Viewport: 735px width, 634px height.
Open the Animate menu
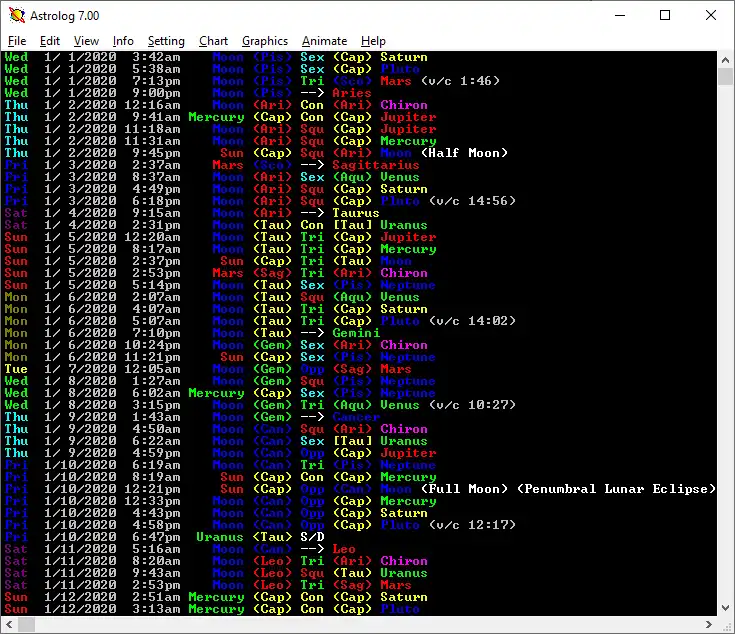(x=324, y=41)
